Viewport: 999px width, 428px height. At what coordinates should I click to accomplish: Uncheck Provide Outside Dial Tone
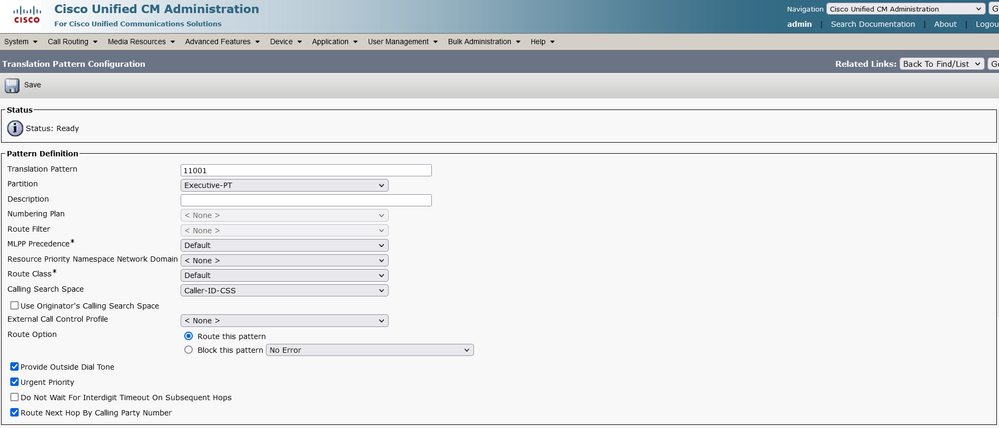click(15, 367)
